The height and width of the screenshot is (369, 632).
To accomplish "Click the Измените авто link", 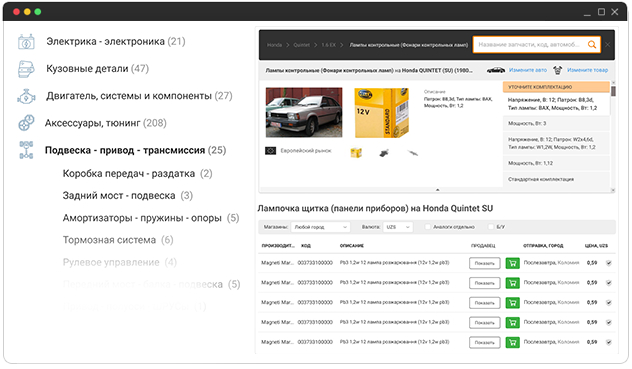I will pos(528,70).
